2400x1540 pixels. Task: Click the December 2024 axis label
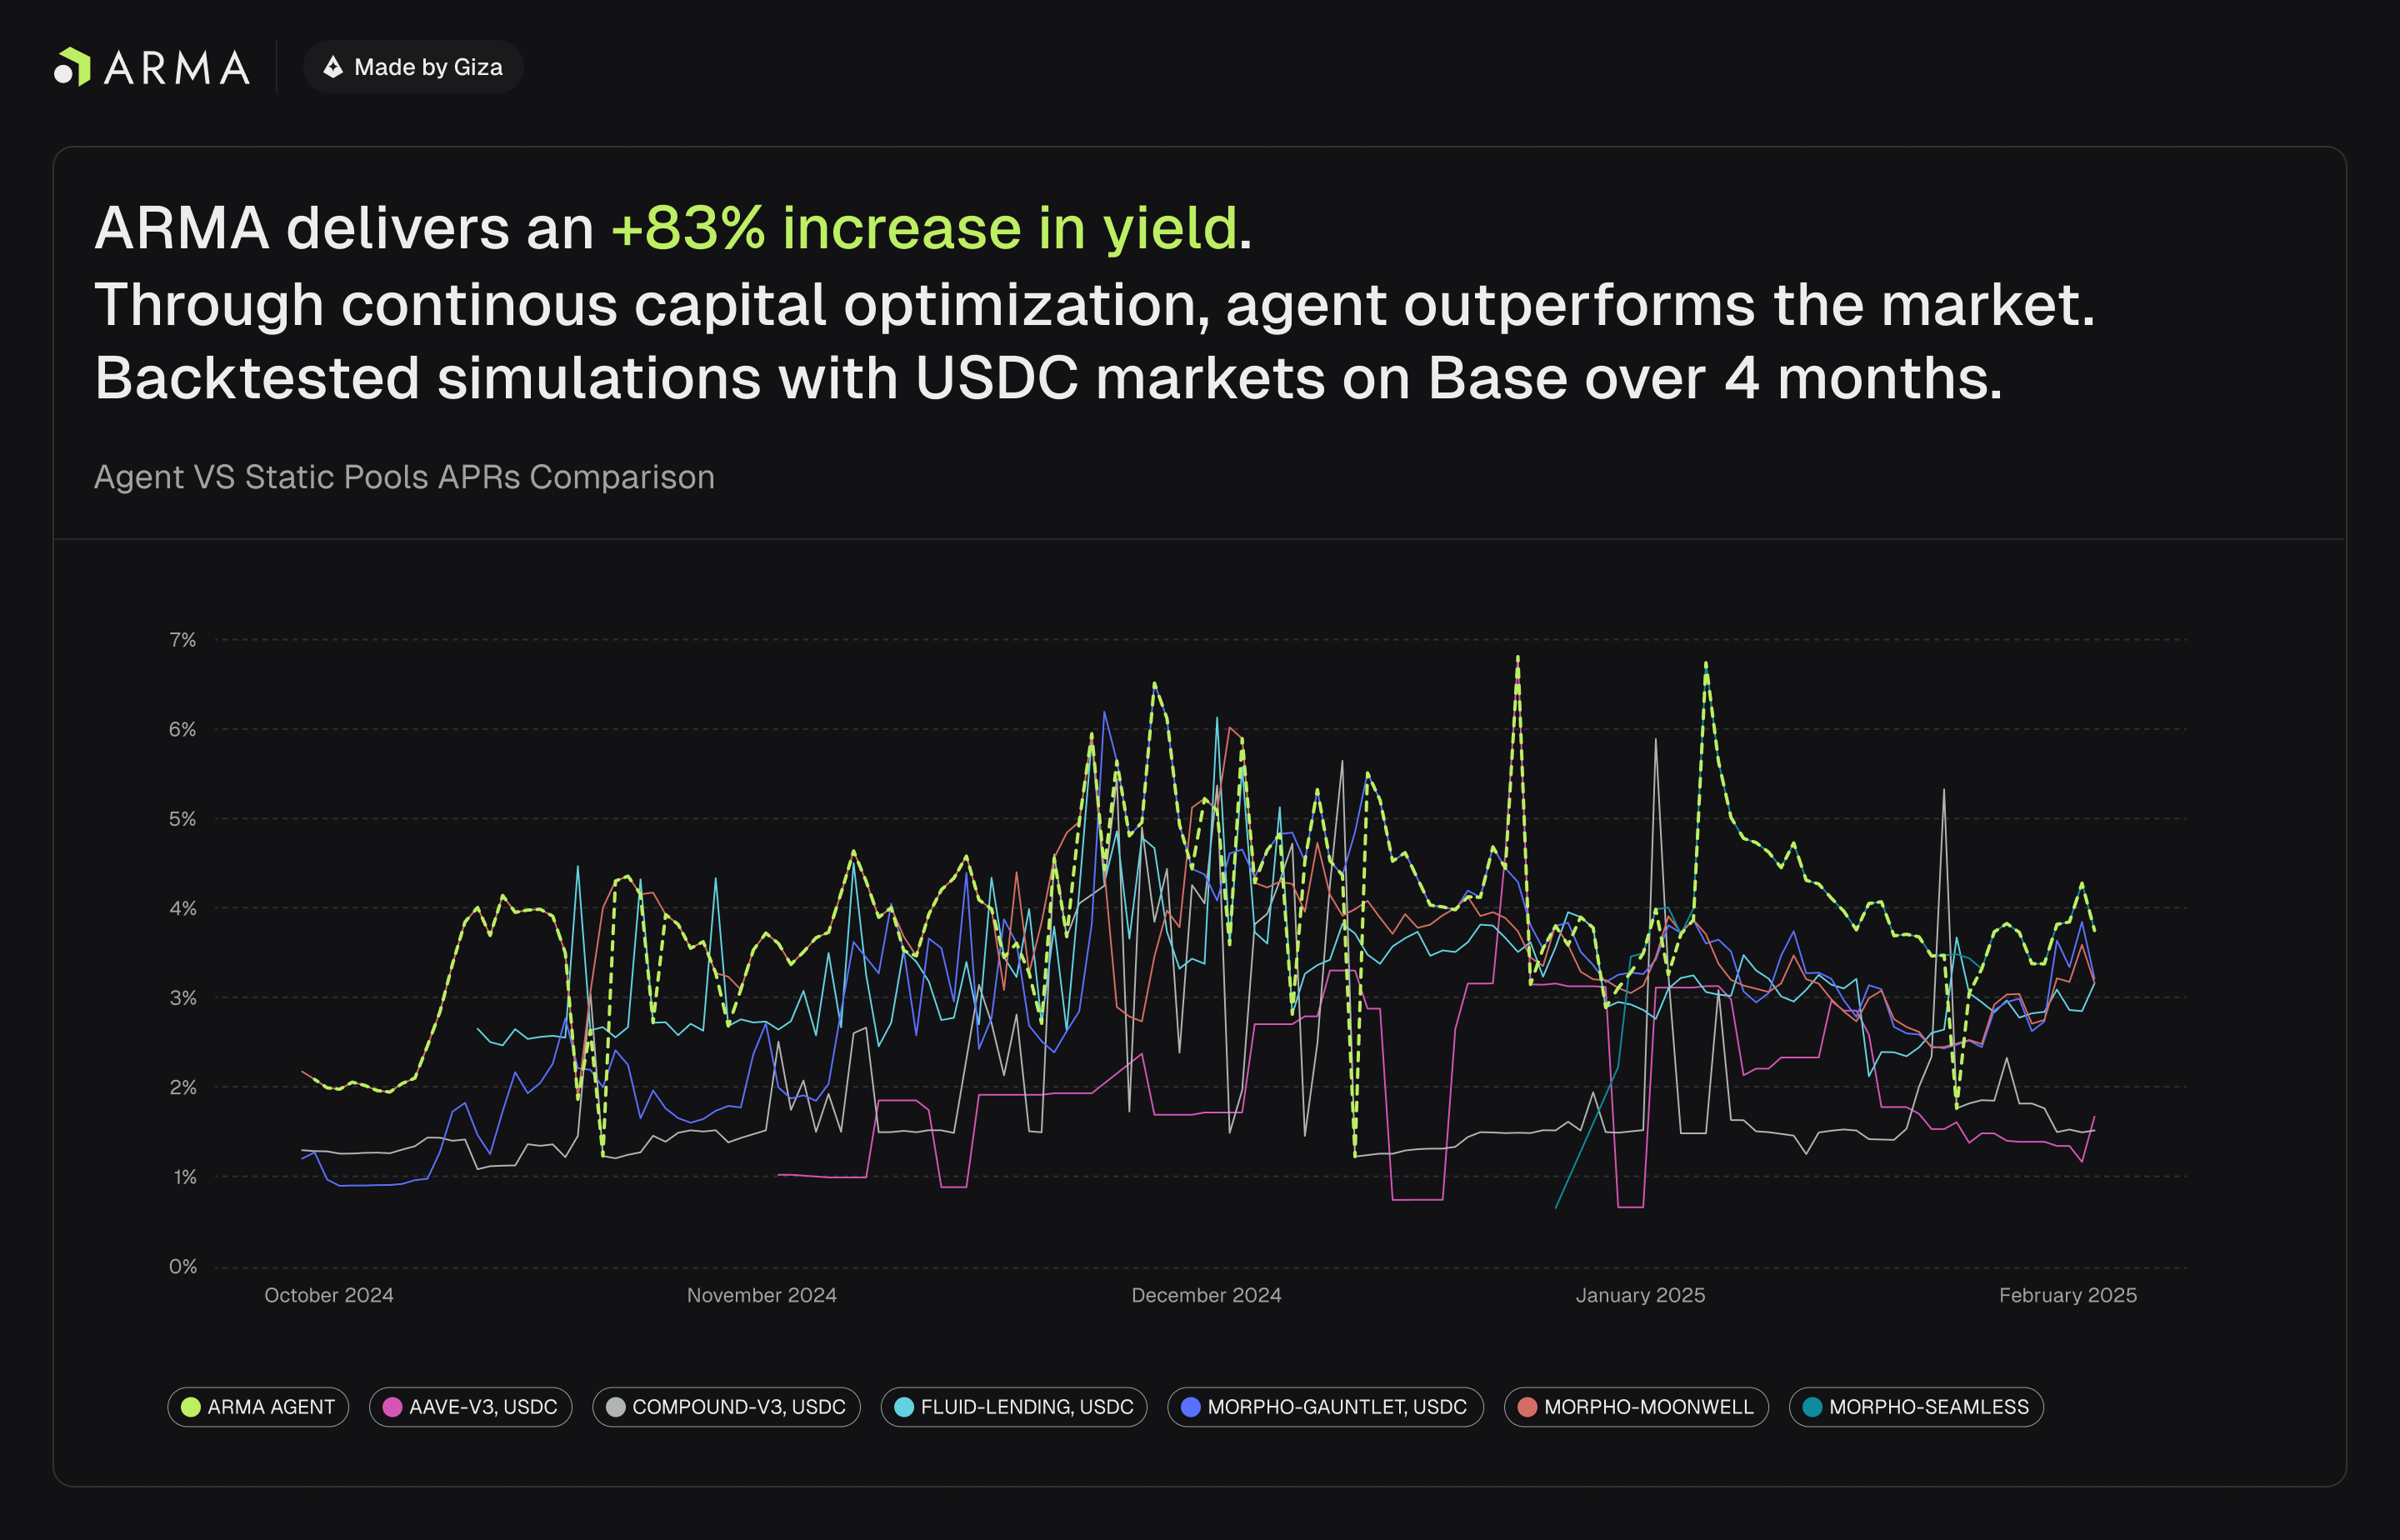pyautogui.click(x=1206, y=1295)
